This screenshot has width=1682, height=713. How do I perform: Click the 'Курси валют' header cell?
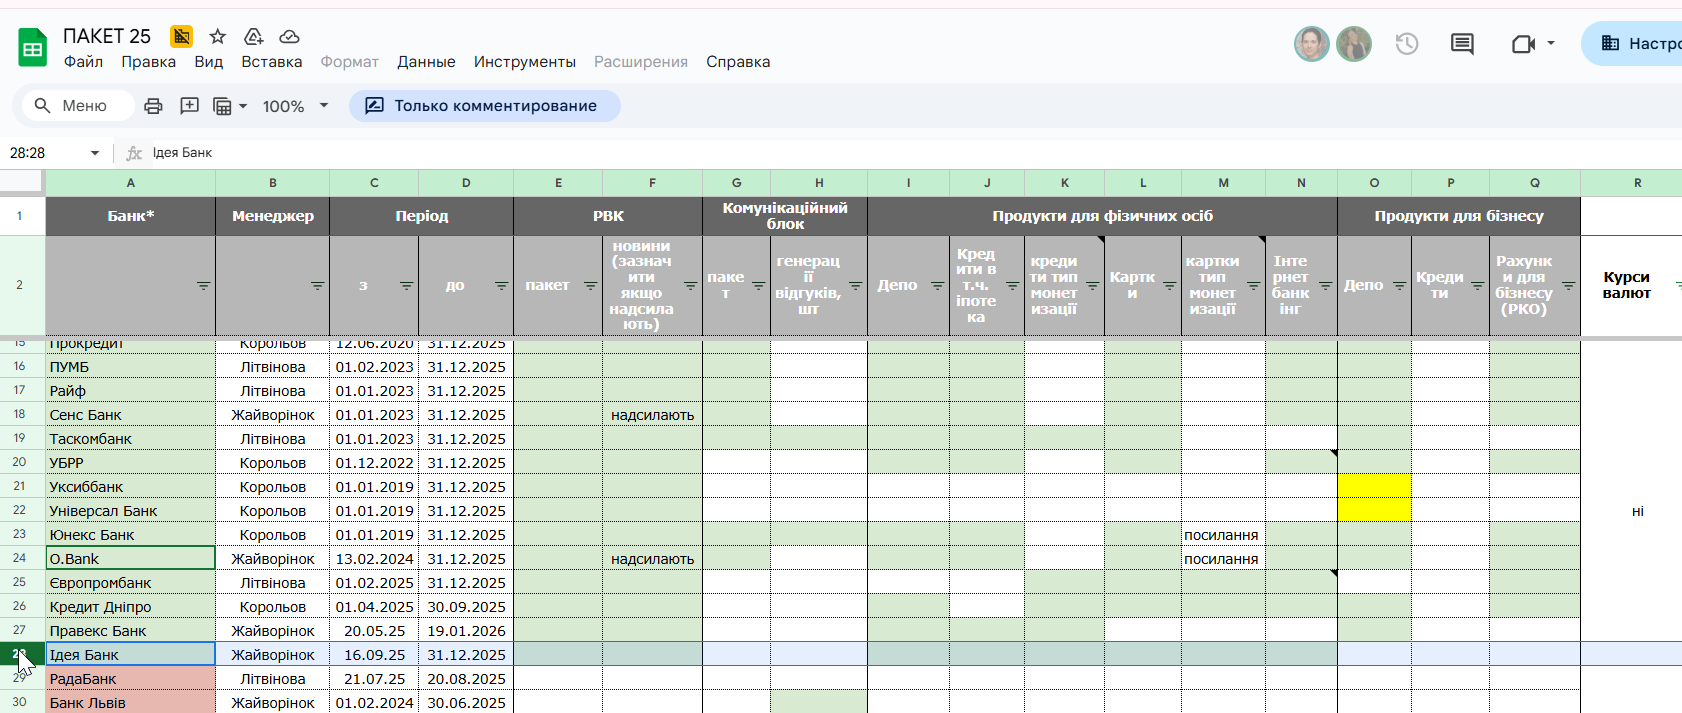(x=1631, y=285)
